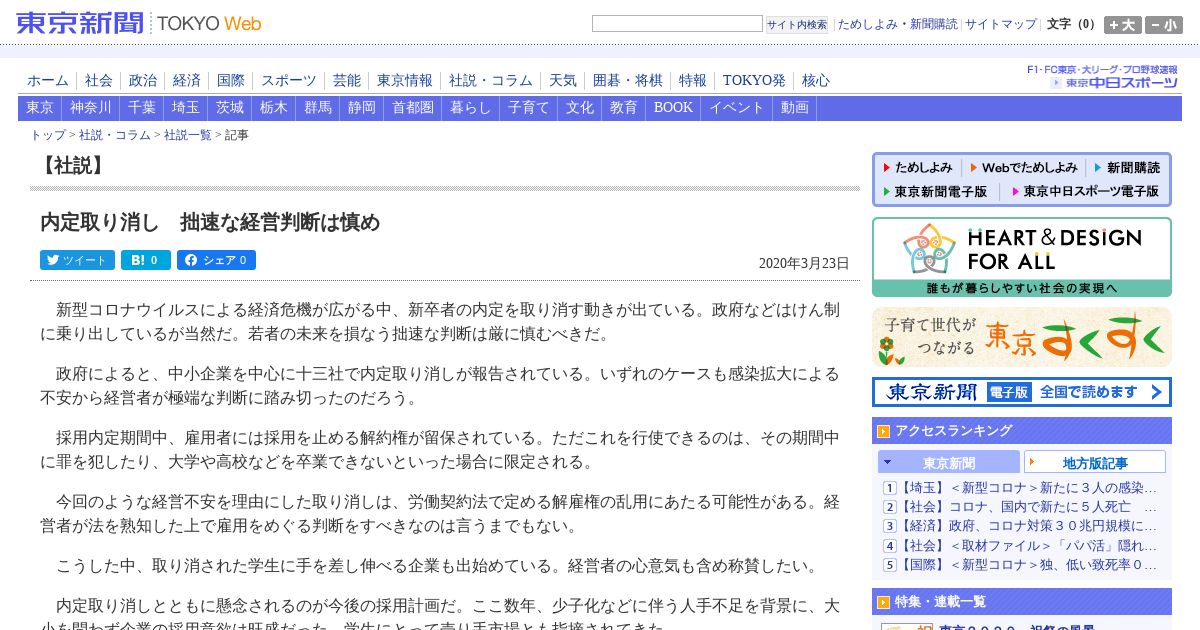Open 囲碁・将棋 in the main menu
1200x630 pixels.
(628, 81)
